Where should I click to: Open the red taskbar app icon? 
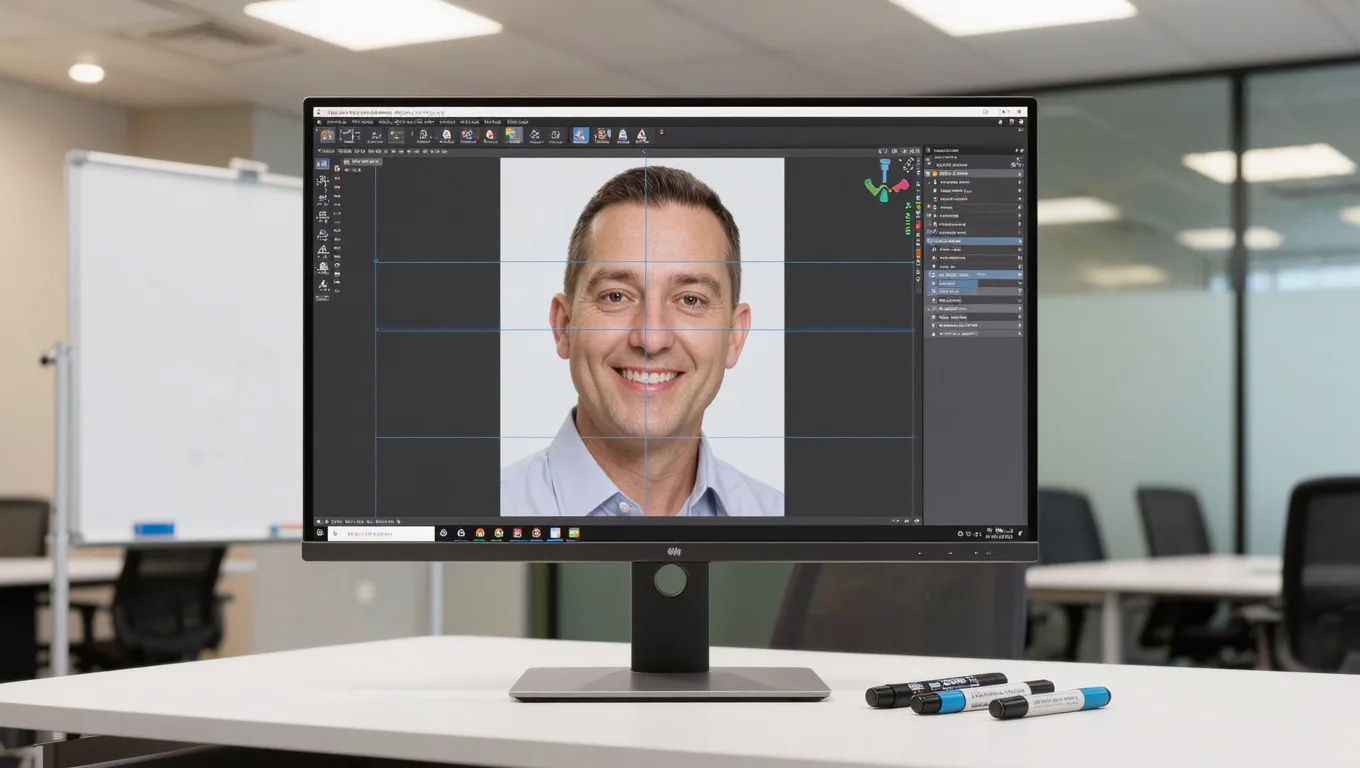coord(518,533)
